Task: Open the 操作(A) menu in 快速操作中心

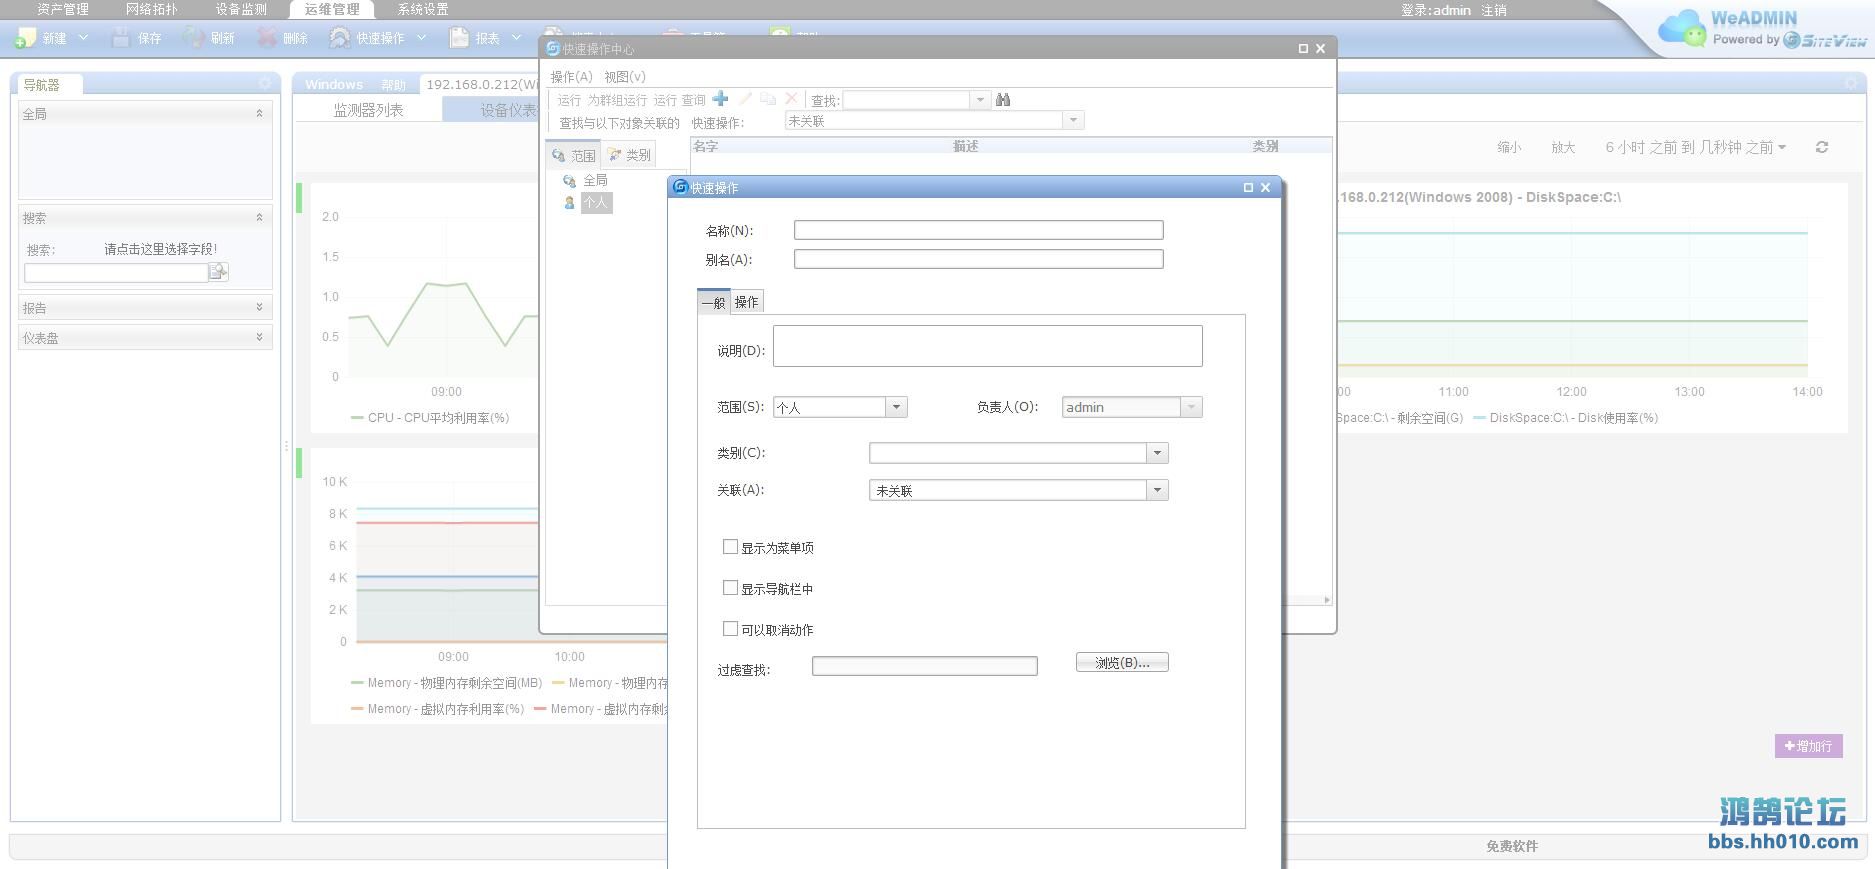Action: point(571,76)
